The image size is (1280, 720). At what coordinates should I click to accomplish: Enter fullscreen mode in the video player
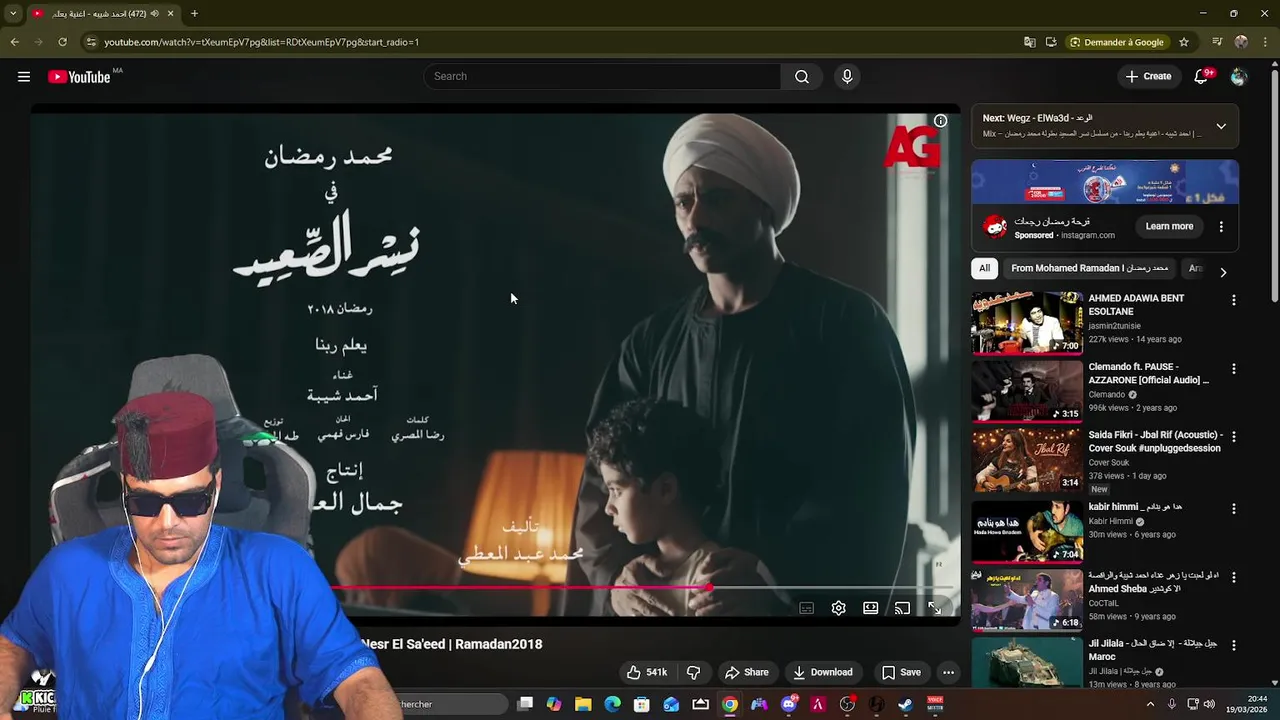click(x=934, y=608)
